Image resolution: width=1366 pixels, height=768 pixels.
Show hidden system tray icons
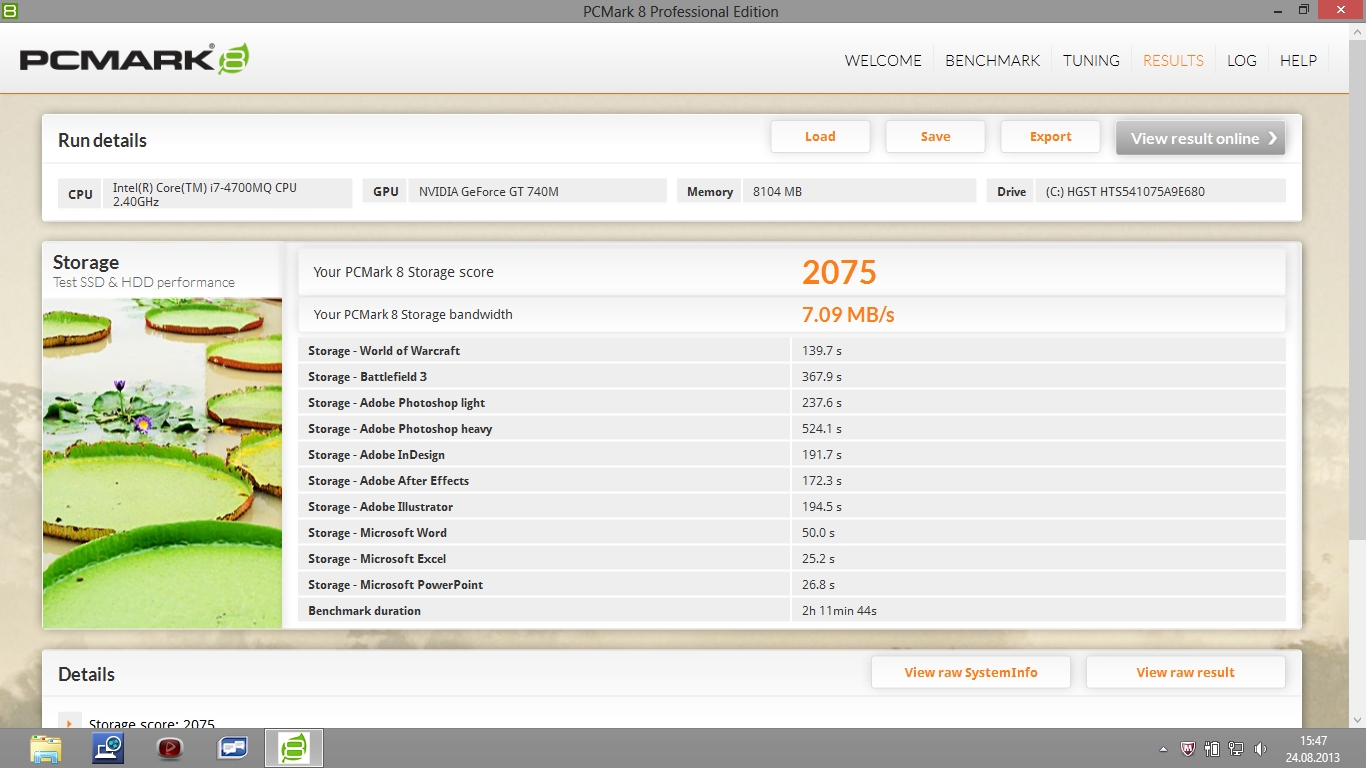[x=1163, y=749]
